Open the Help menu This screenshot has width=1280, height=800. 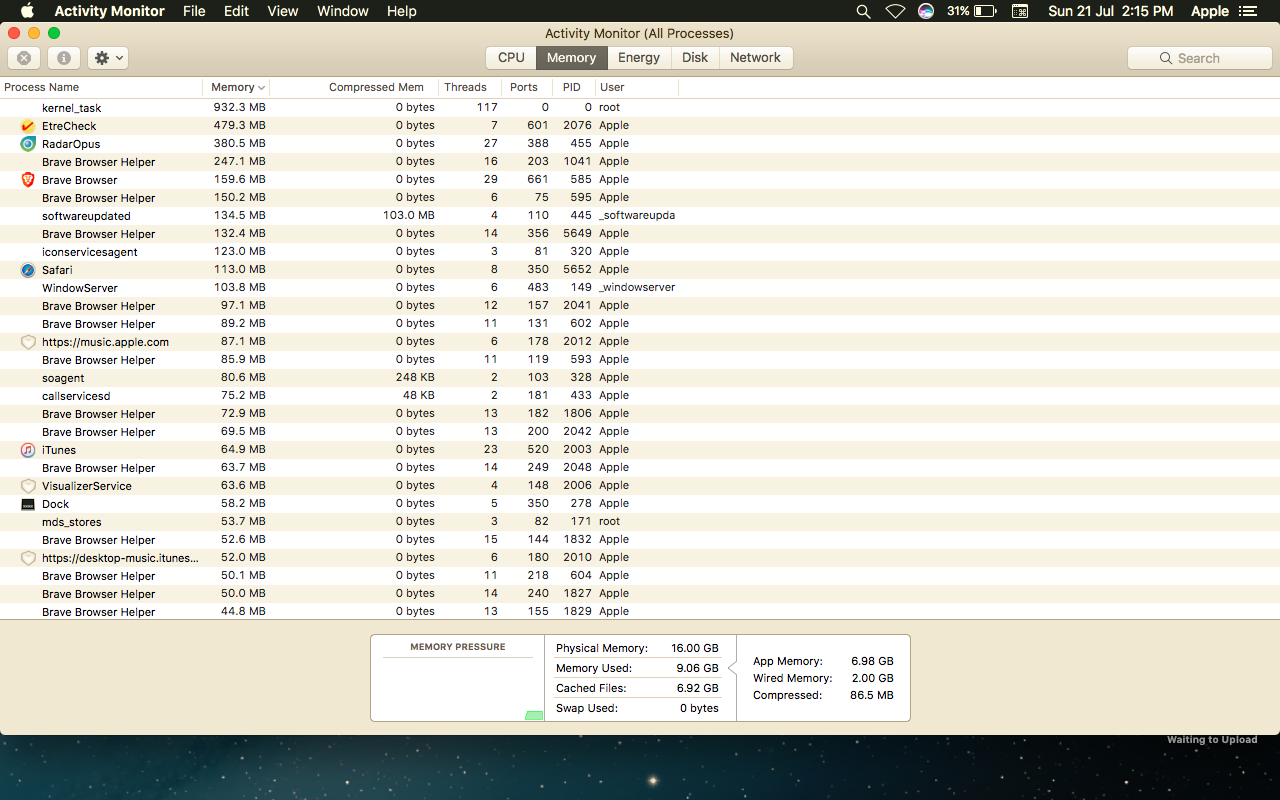[x=401, y=11]
